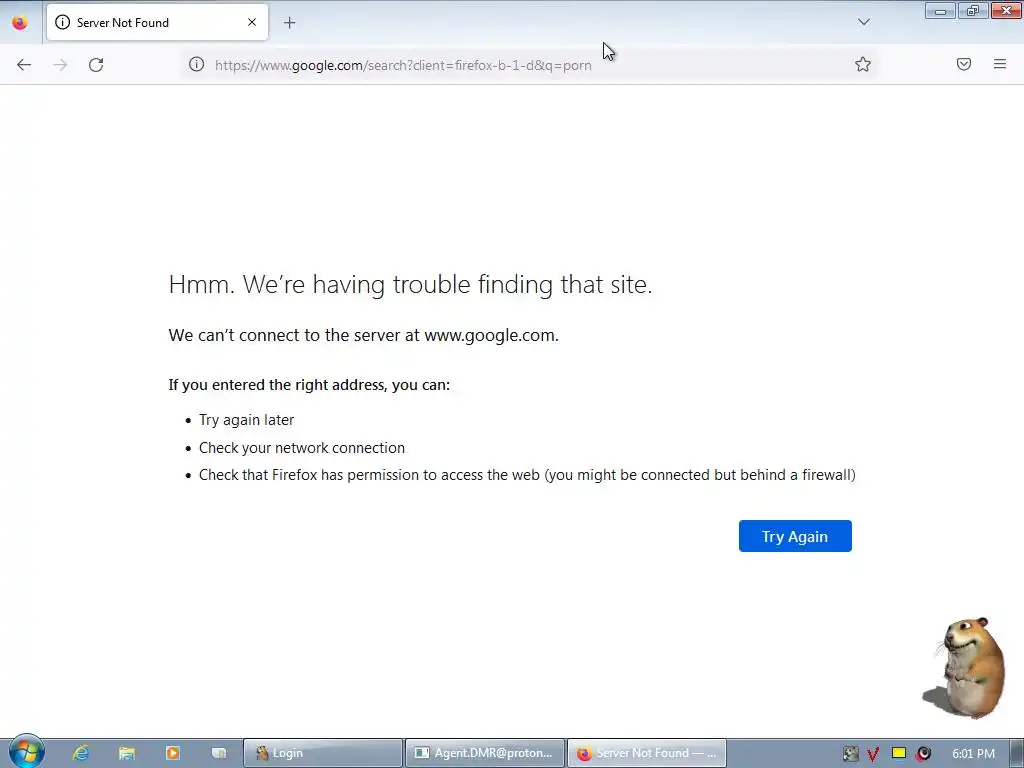Bookmark this page with the star
Screen dimensions: 1024x768
[863, 64]
